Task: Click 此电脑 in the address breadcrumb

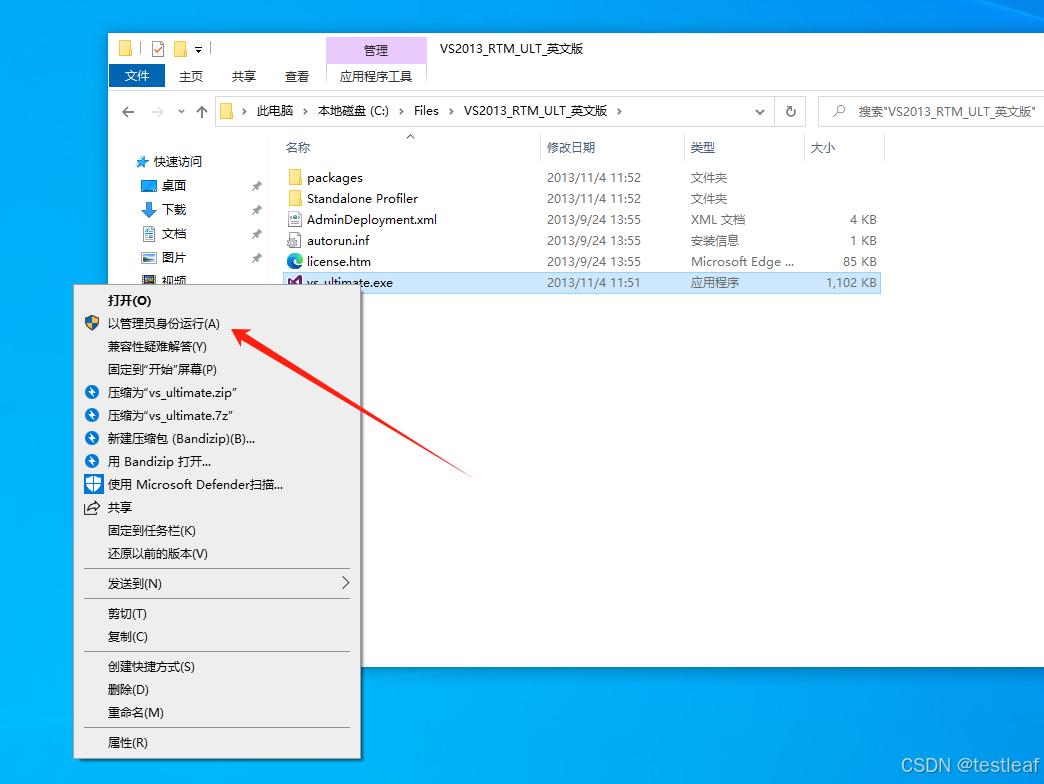Action: click(275, 111)
